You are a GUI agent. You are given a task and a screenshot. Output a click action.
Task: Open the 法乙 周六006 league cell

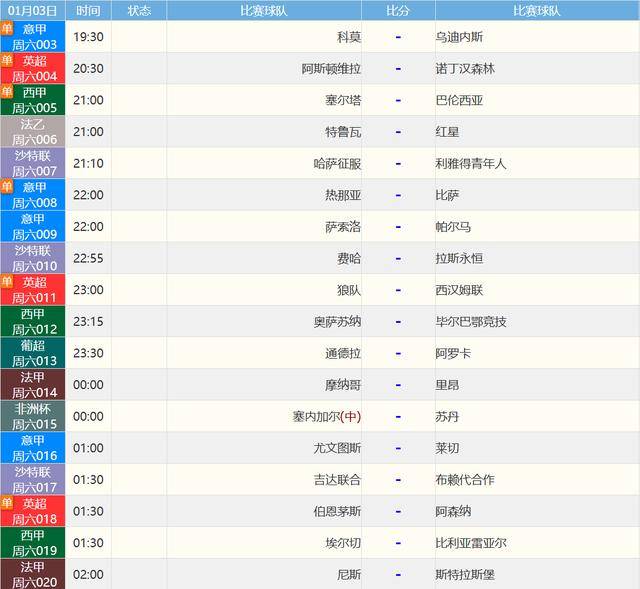coord(33,131)
